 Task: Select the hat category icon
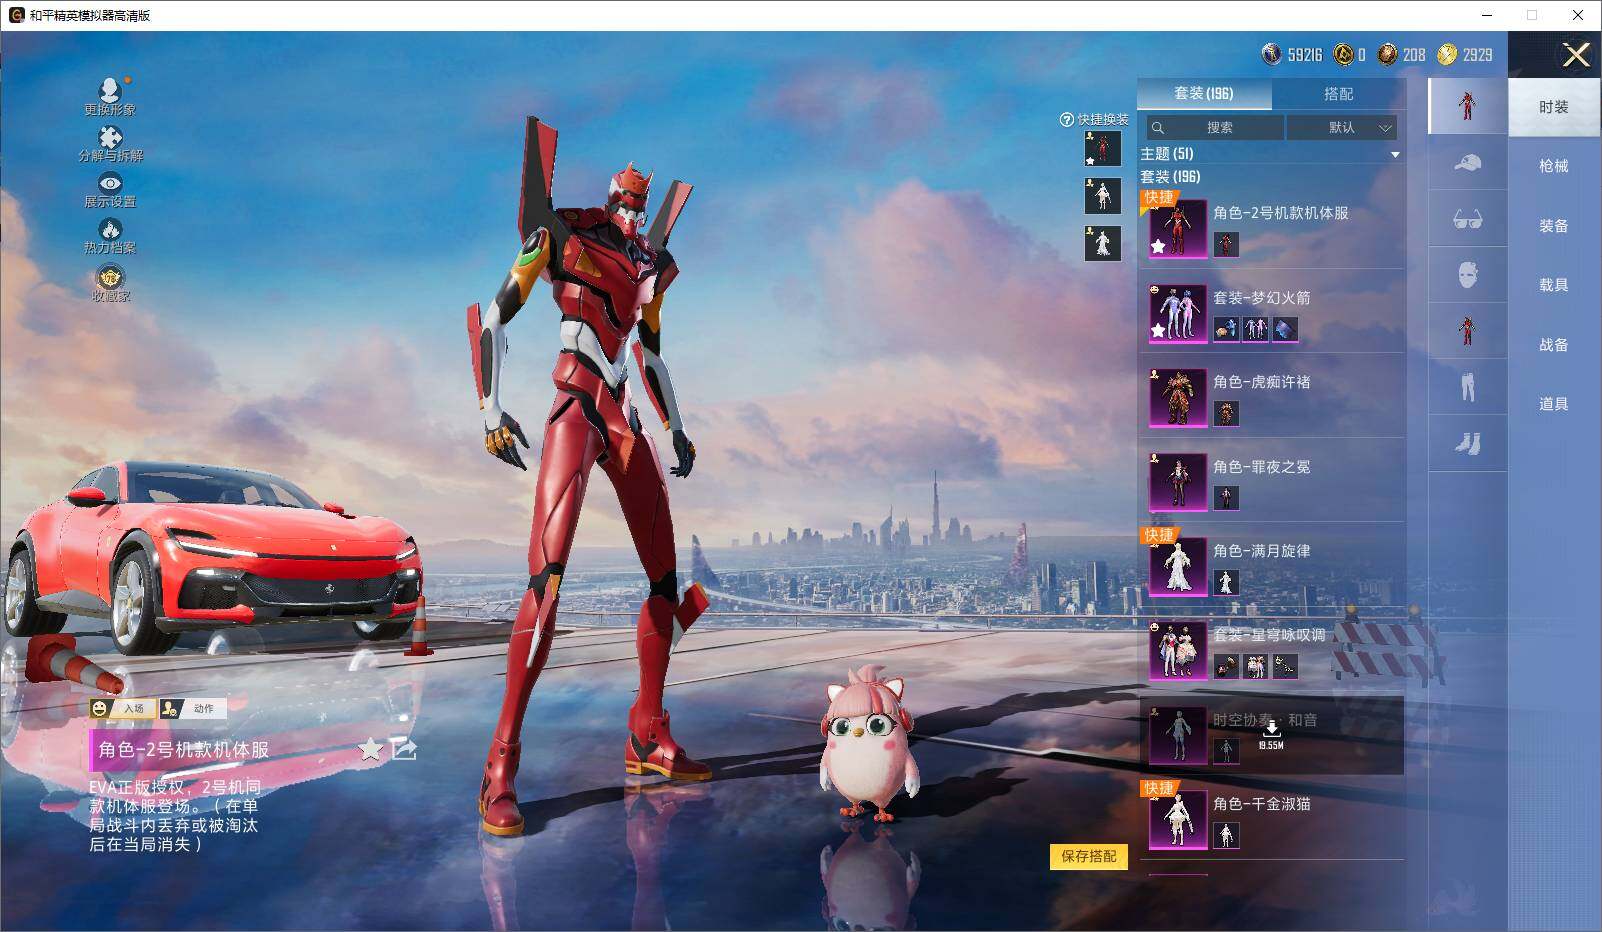point(1467,162)
